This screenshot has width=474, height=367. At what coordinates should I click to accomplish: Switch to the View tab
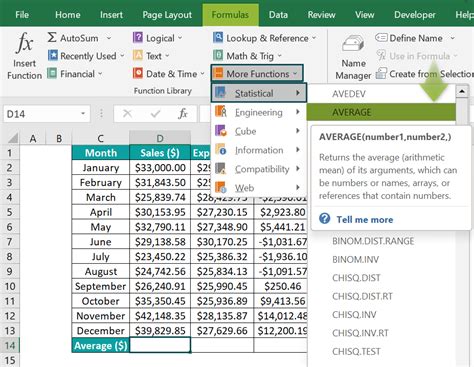point(364,15)
